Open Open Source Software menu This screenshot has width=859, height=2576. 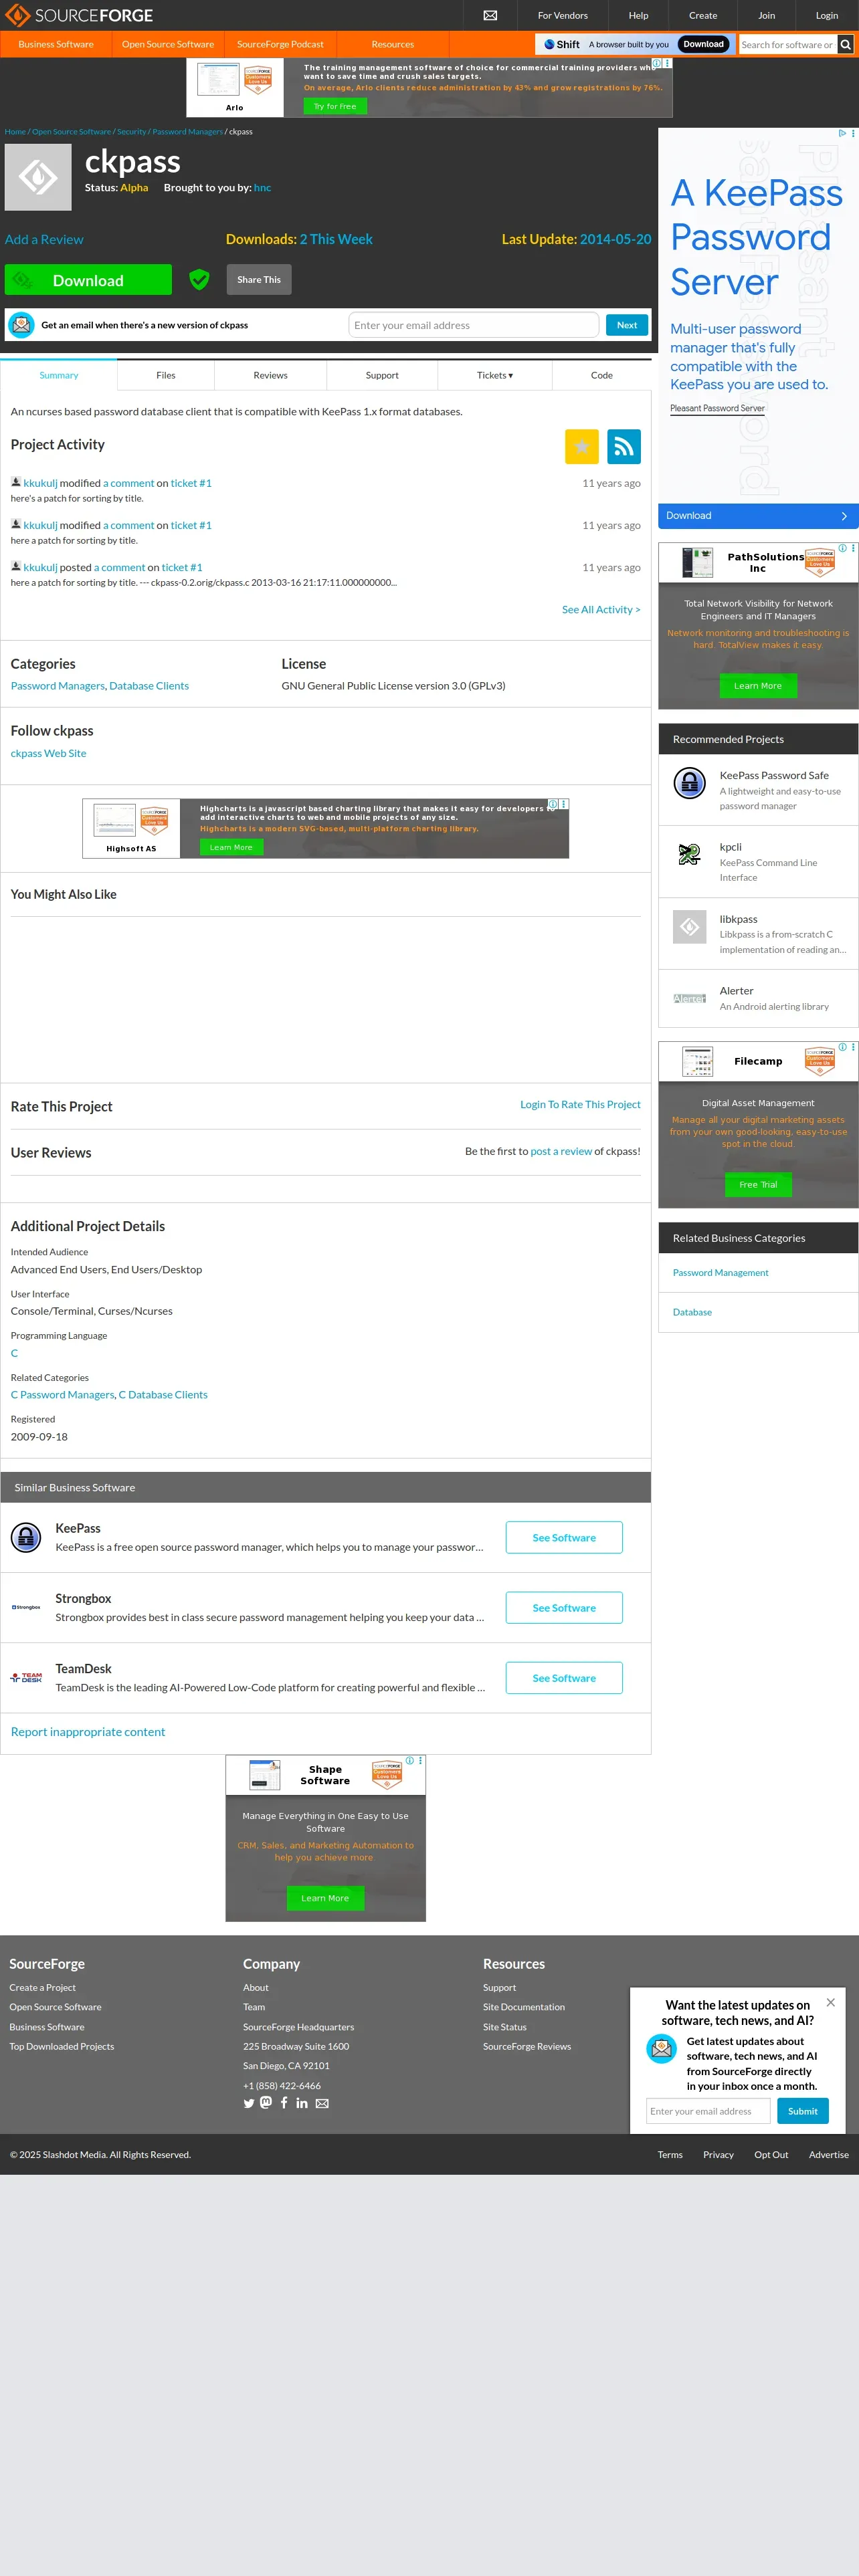pos(168,44)
